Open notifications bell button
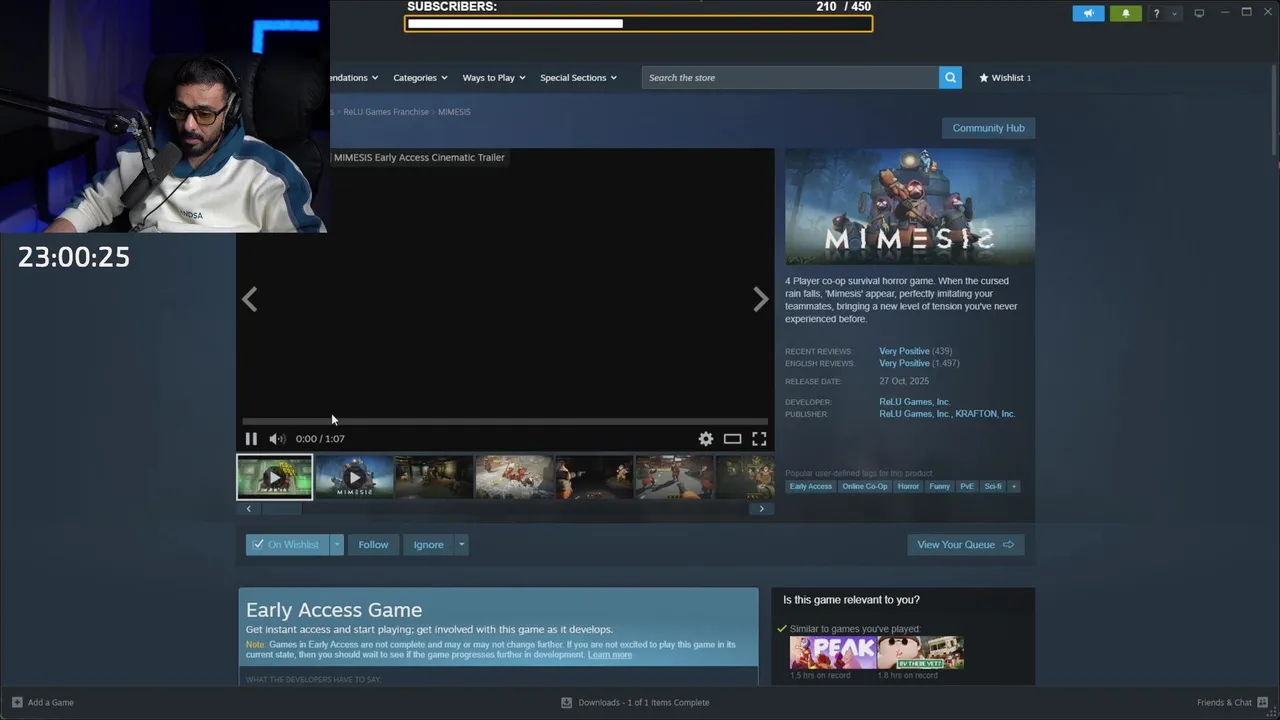 [1126, 13]
